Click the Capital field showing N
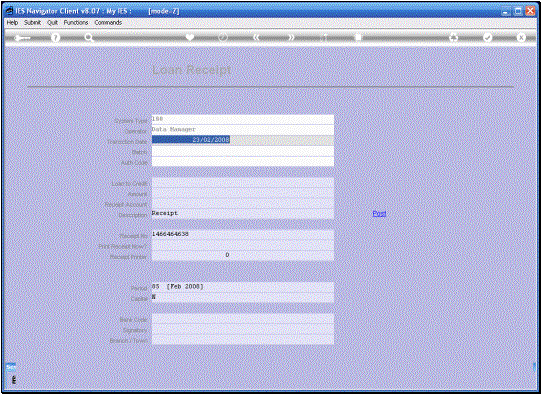This screenshot has width=541, height=394. (x=243, y=297)
